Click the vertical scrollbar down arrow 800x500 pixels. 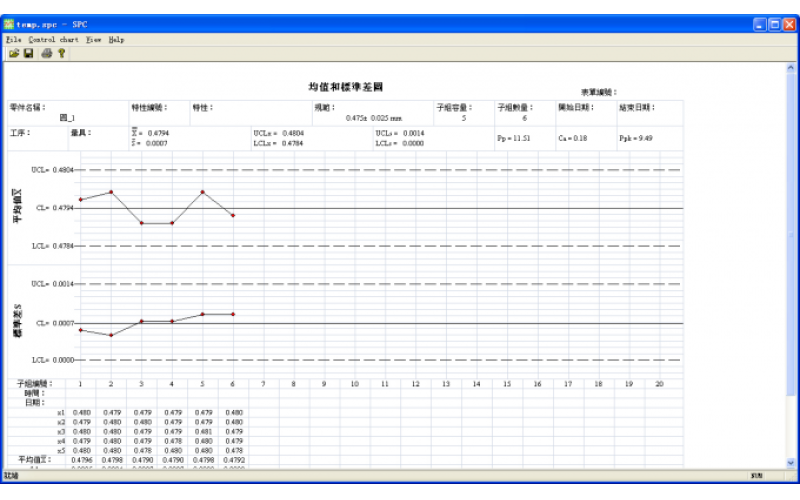792,462
